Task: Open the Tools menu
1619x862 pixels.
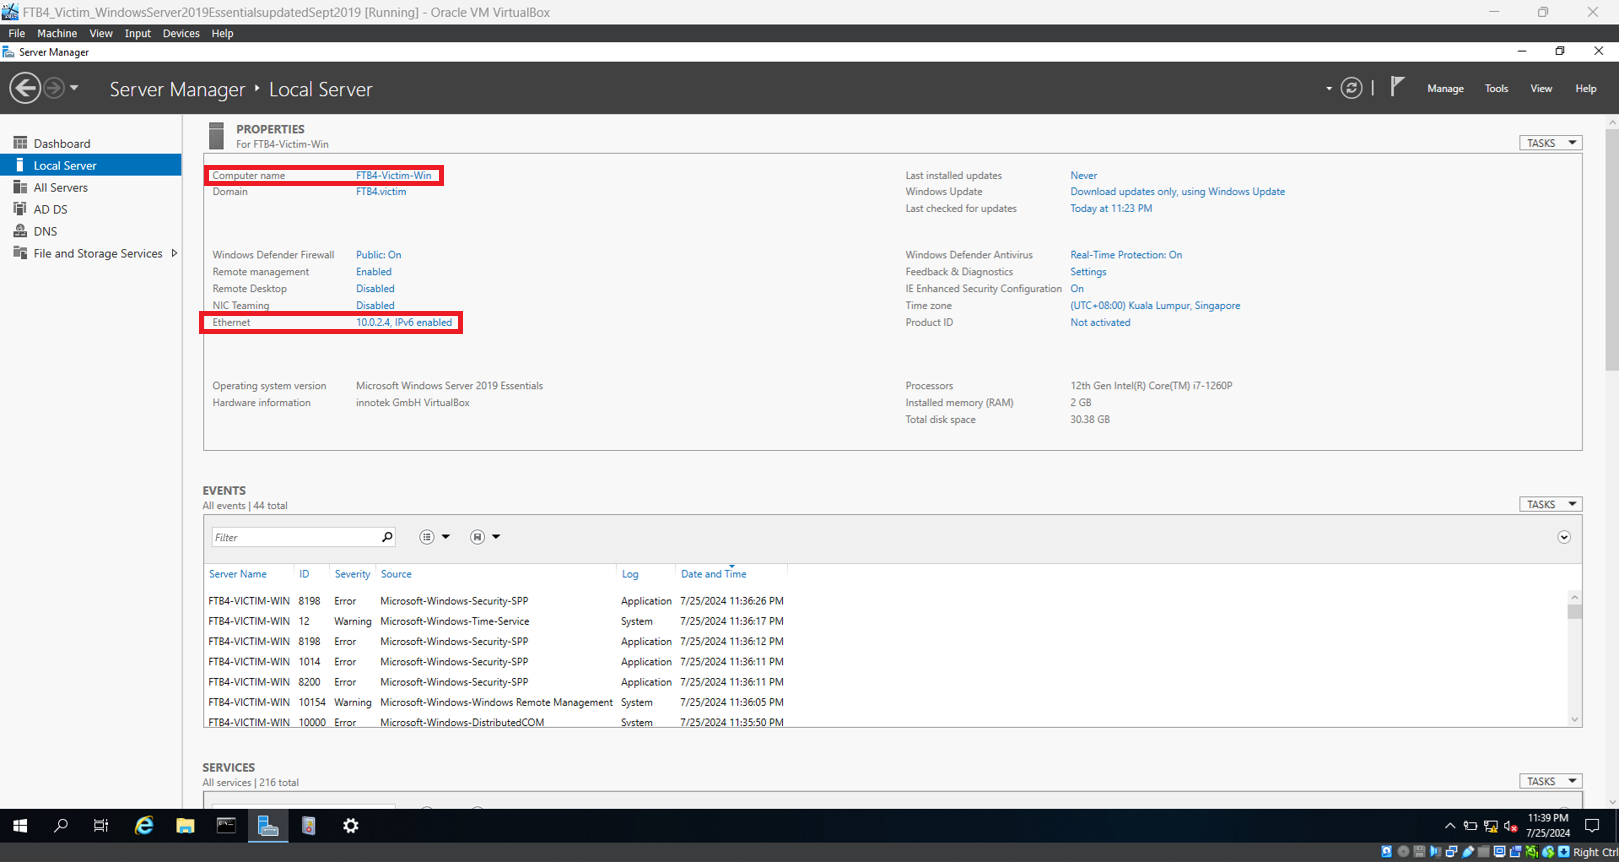Action: [x=1496, y=88]
